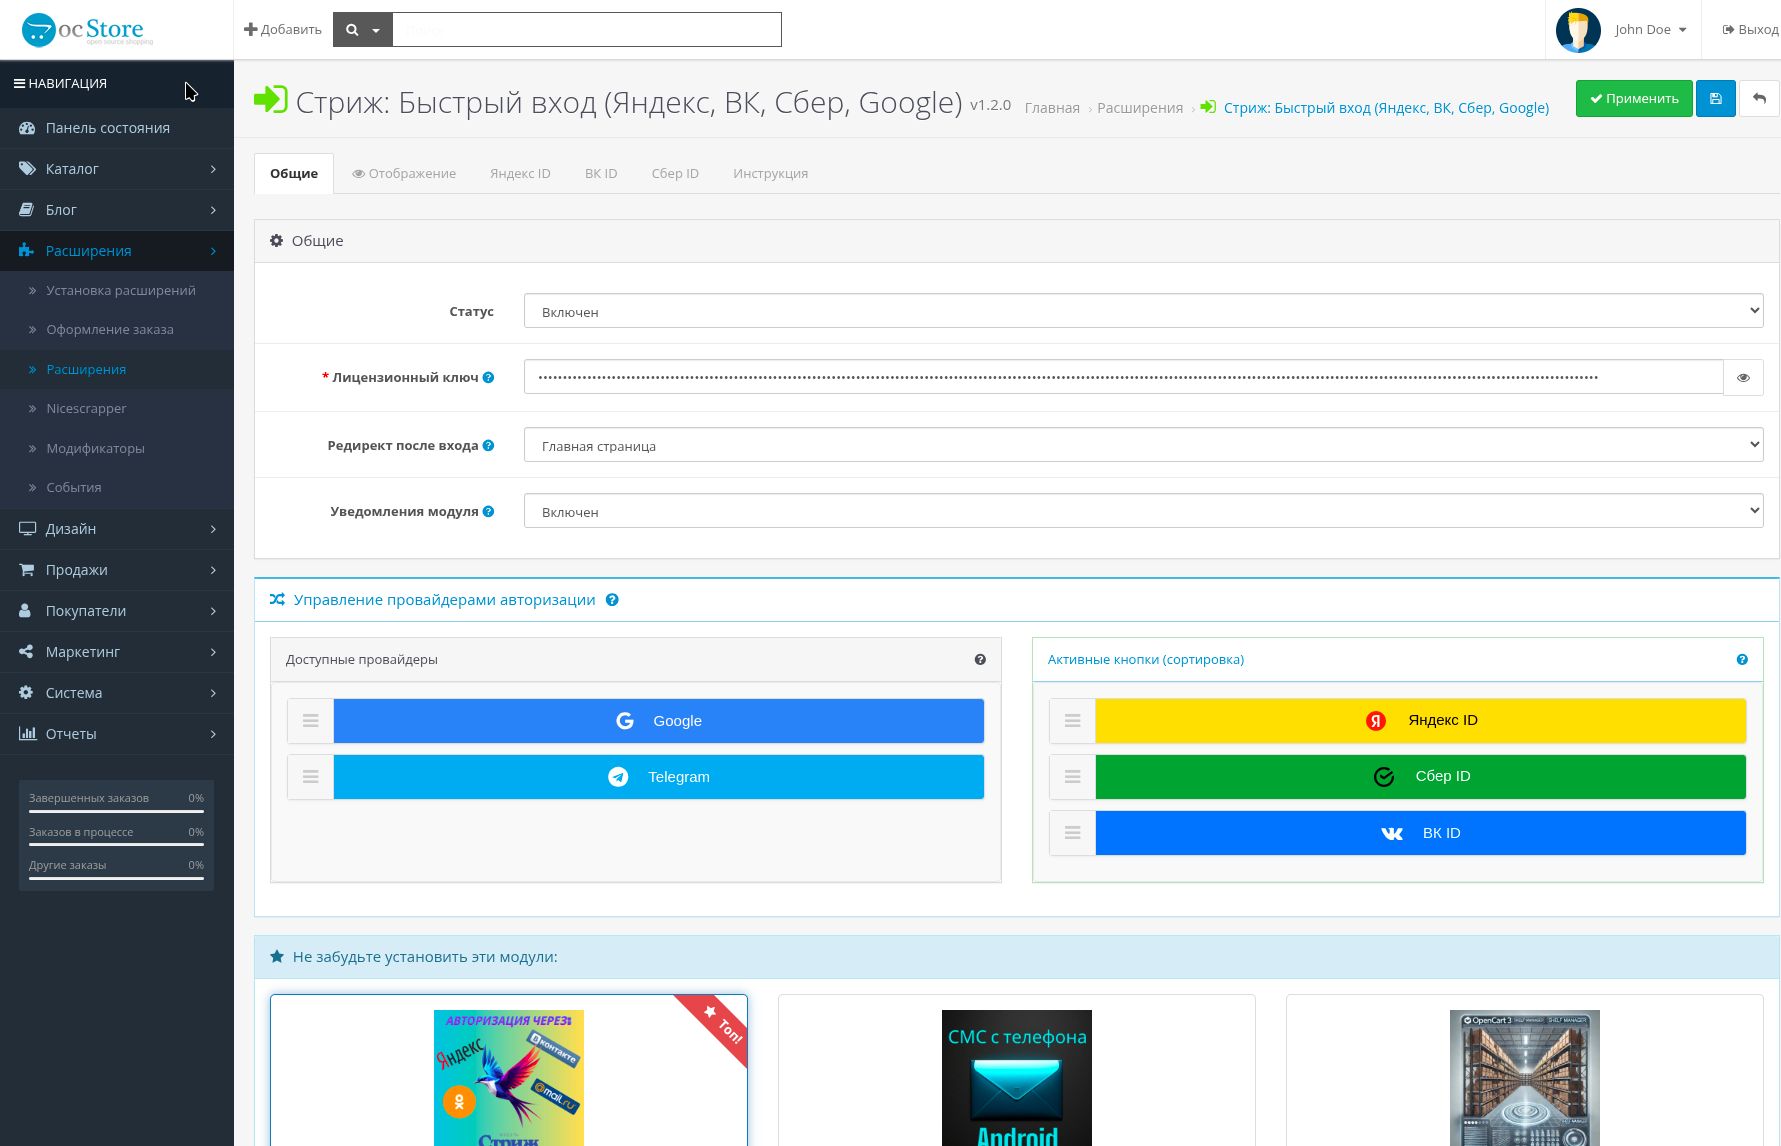
Task: Expand the Отчеты menu
Action: 117,734
